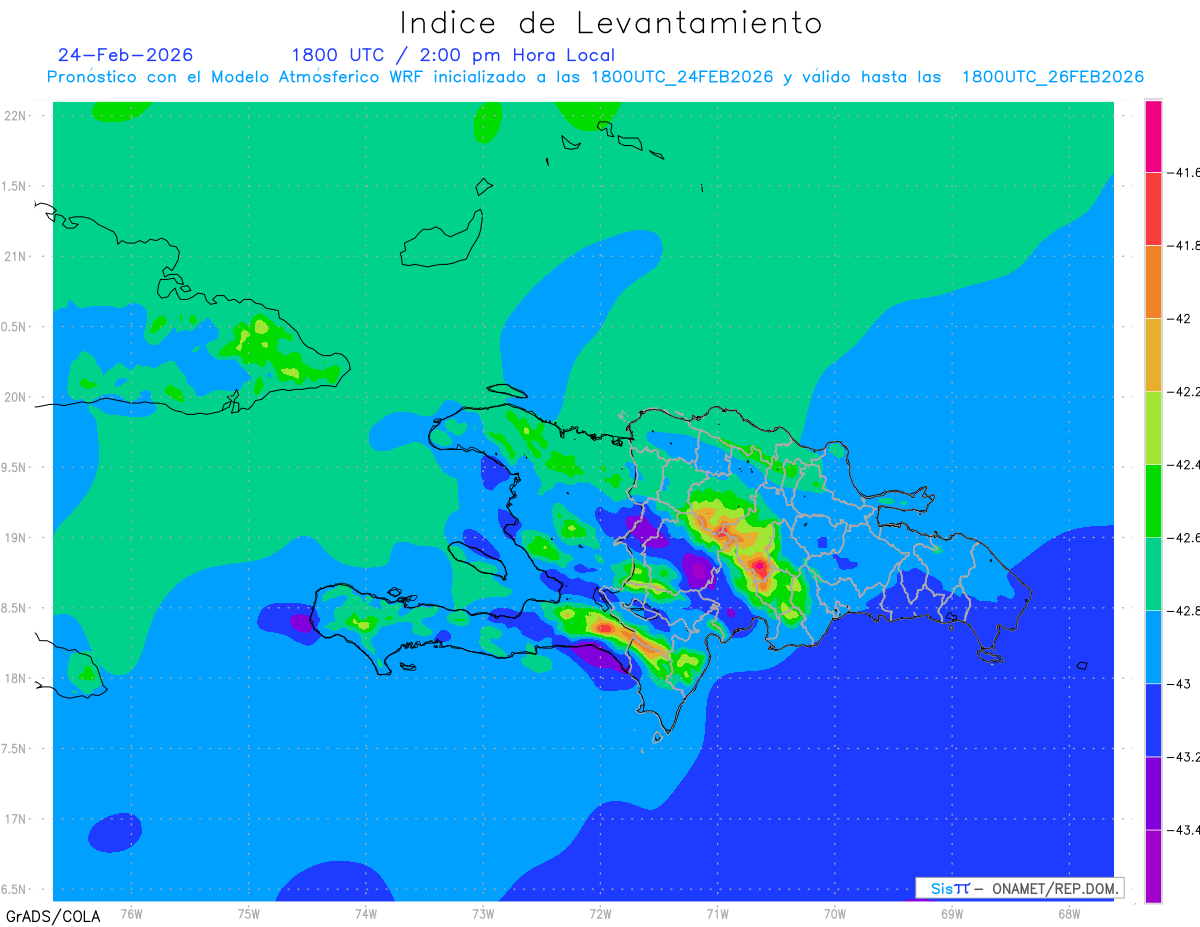Click the '1800UTC_26FEB2026' valid-until time text
The height and width of the screenshot is (927, 1200).
(1053, 78)
